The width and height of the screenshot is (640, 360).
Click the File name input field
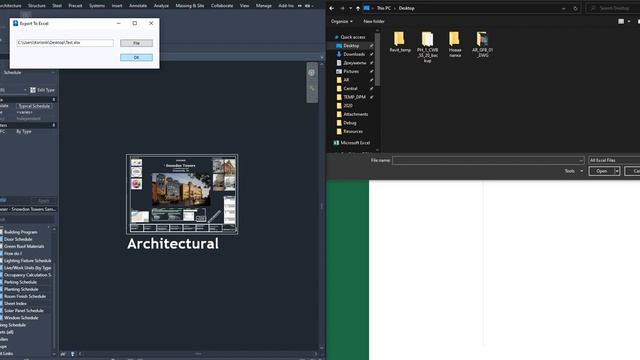(x=488, y=160)
